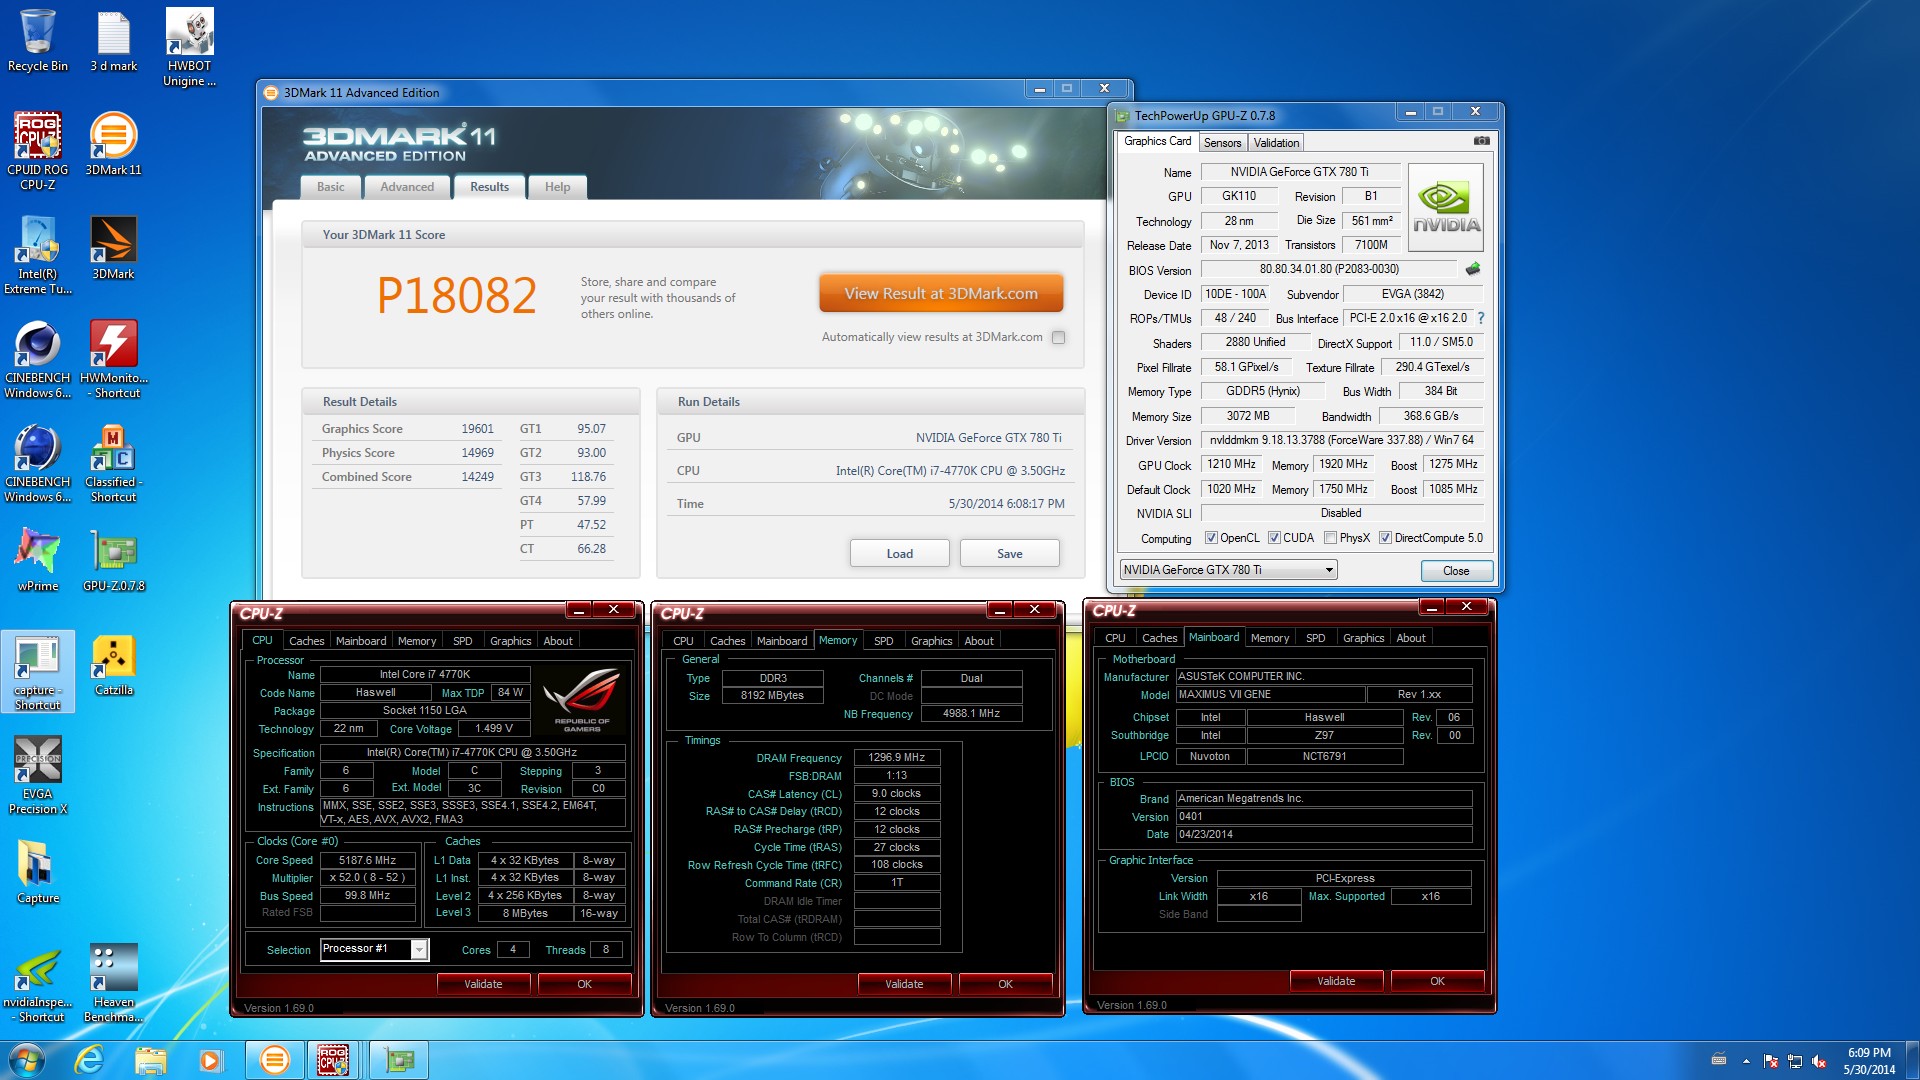
Task: Toggle the DirectCompute 5.0 checkbox
Action: click(x=1385, y=538)
